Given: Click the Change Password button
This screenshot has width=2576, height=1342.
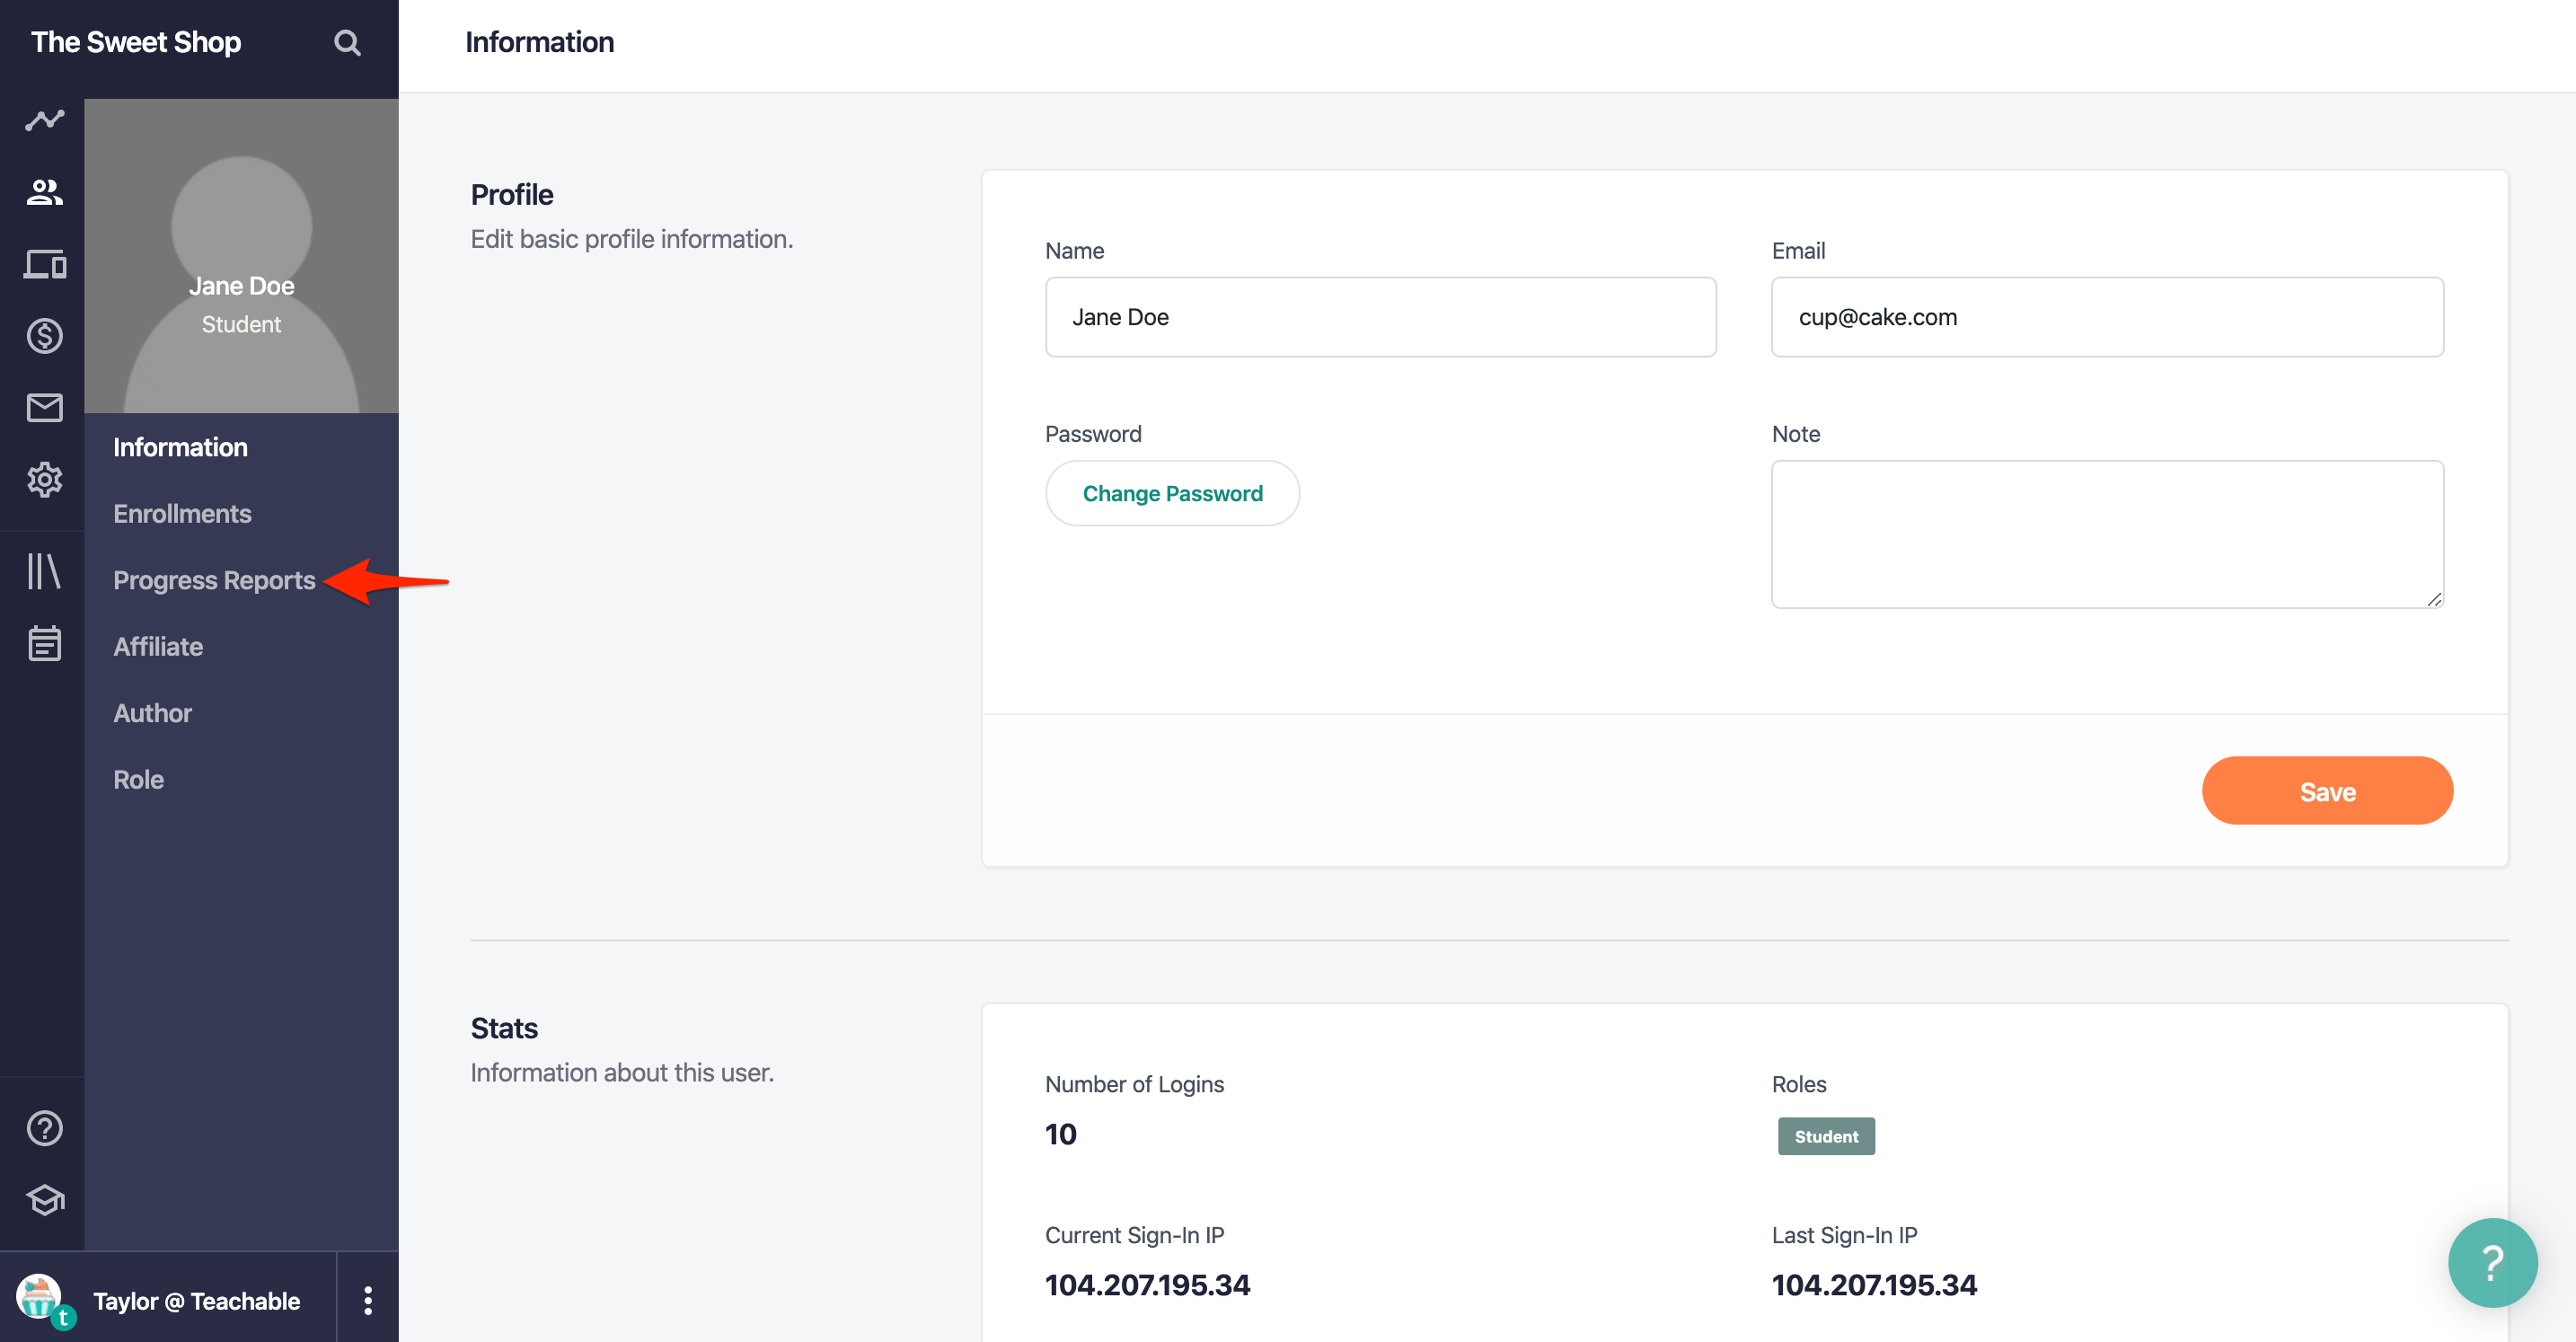Looking at the screenshot, I should tap(1172, 493).
